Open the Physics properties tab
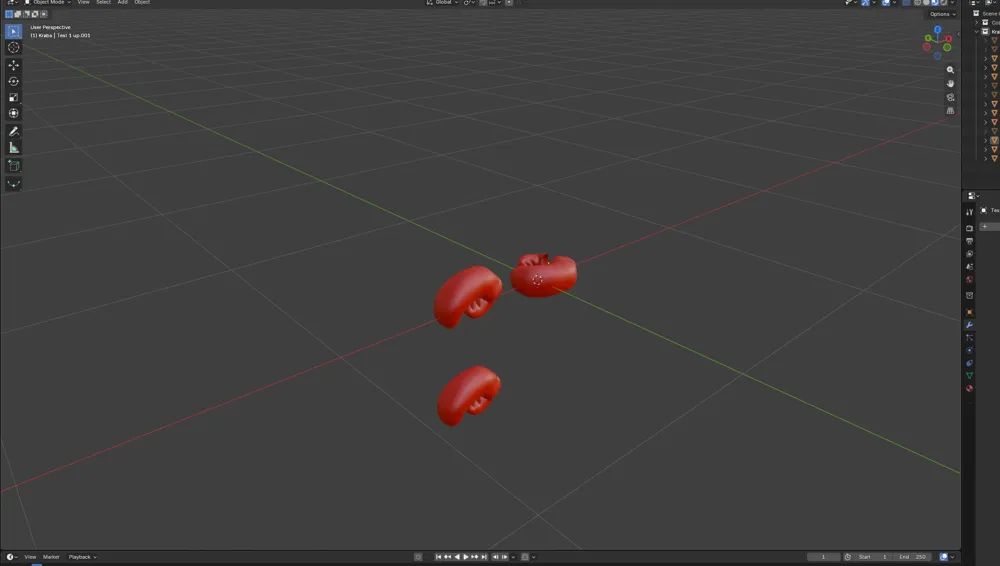Viewport: 1000px width, 566px height. (x=969, y=350)
